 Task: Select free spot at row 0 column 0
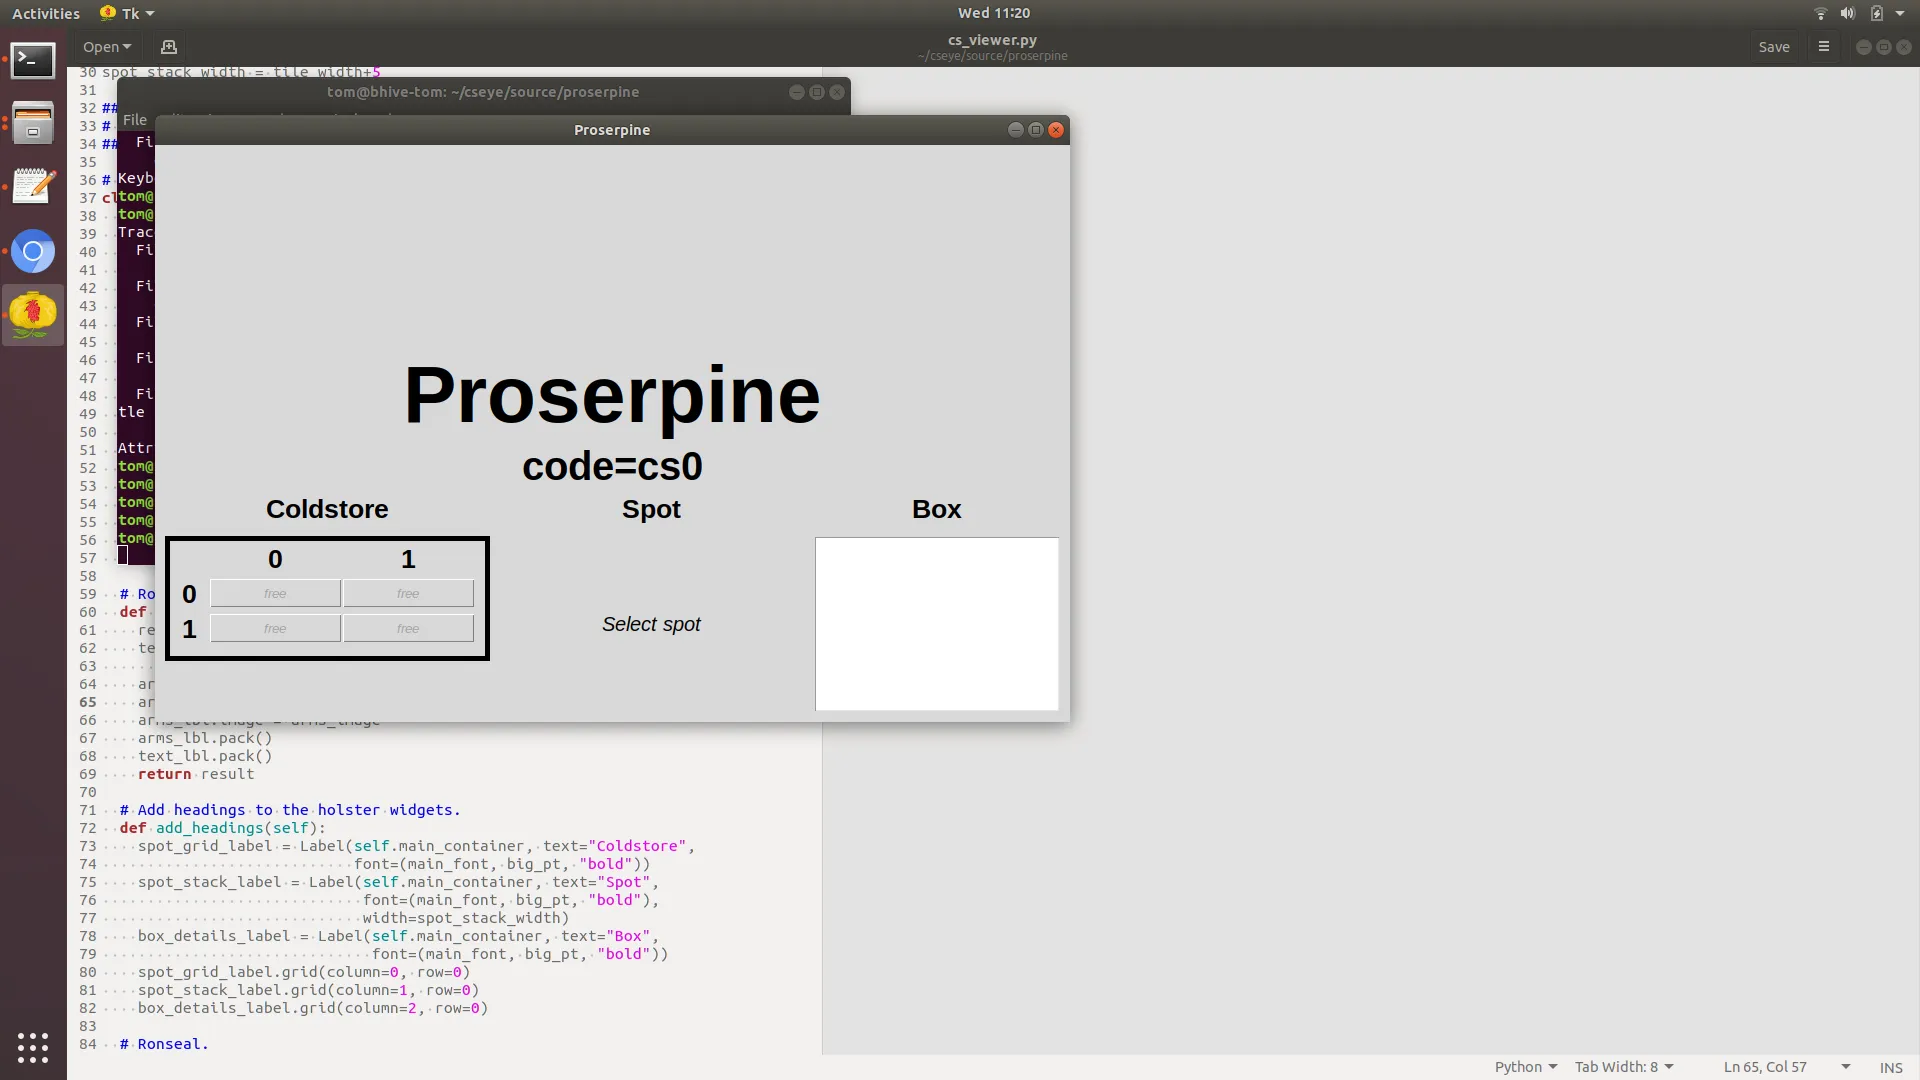pyautogui.click(x=275, y=594)
